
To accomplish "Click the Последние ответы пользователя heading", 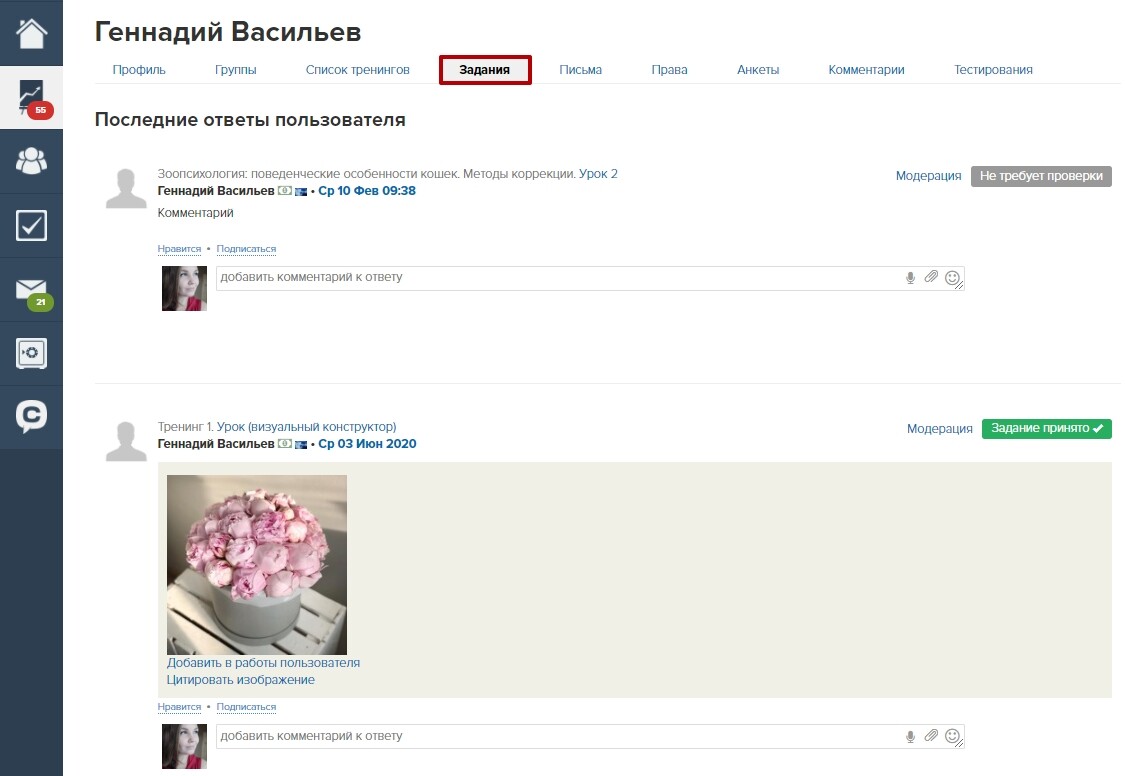I will [250, 119].
